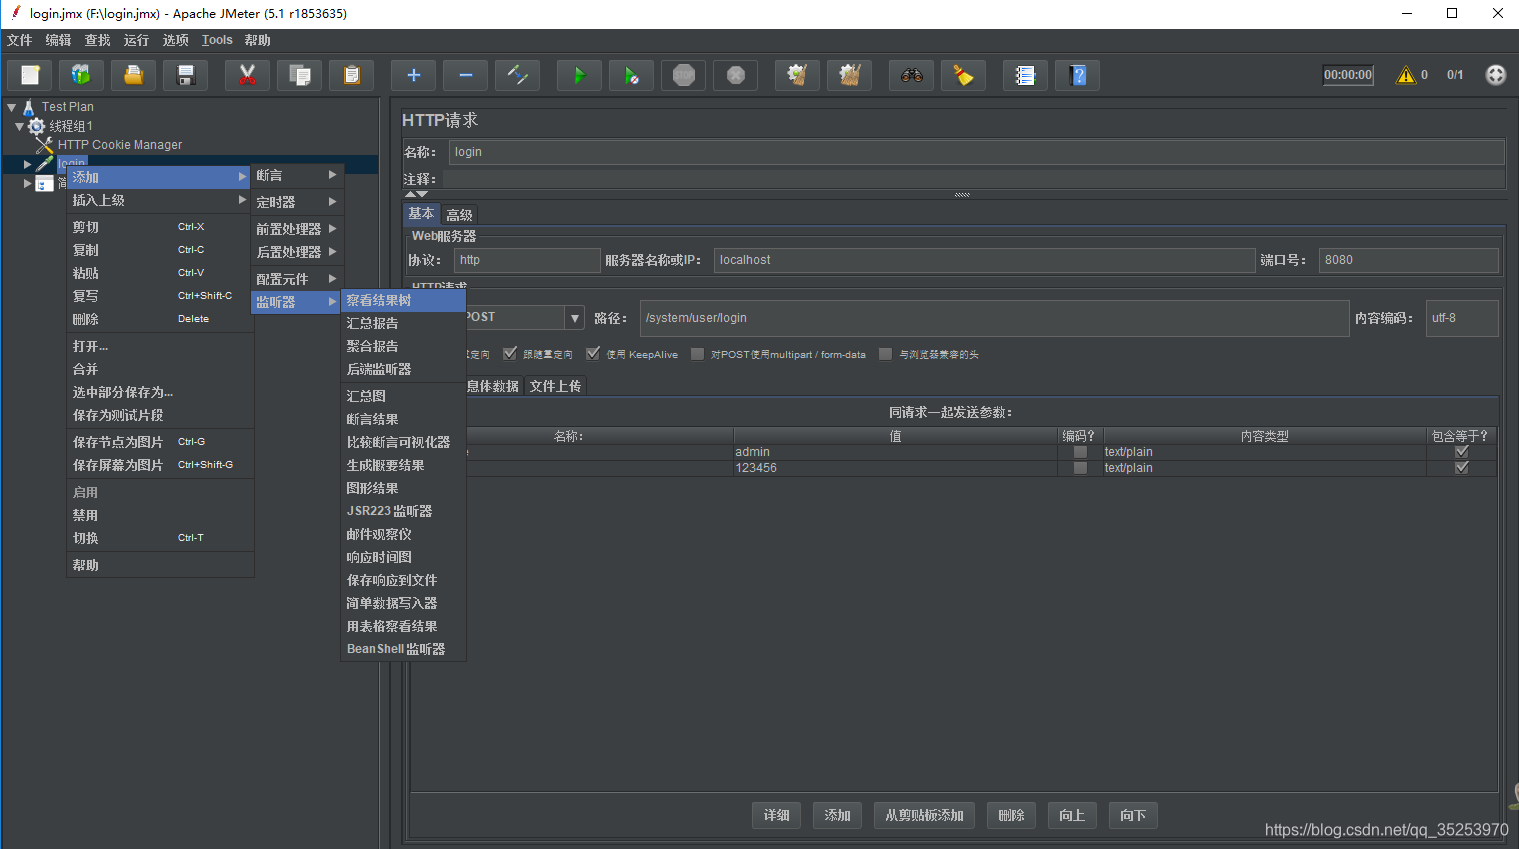1519x849 pixels.
Task: Open function helper notebook icon
Action: 1026,75
